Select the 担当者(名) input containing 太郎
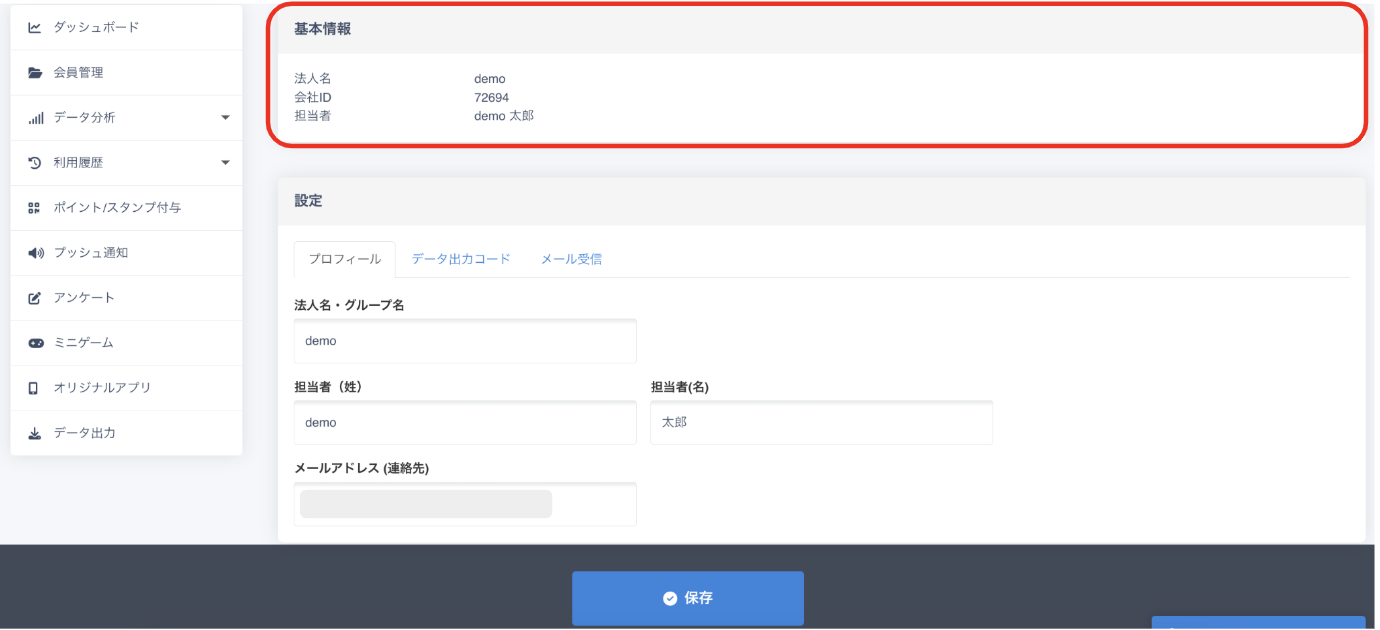 click(821, 423)
